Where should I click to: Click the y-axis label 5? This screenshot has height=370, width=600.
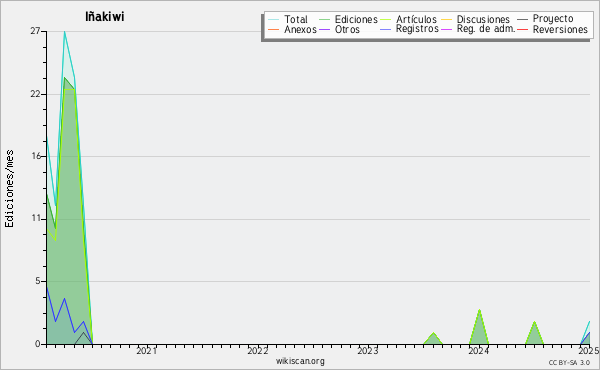(38, 281)
